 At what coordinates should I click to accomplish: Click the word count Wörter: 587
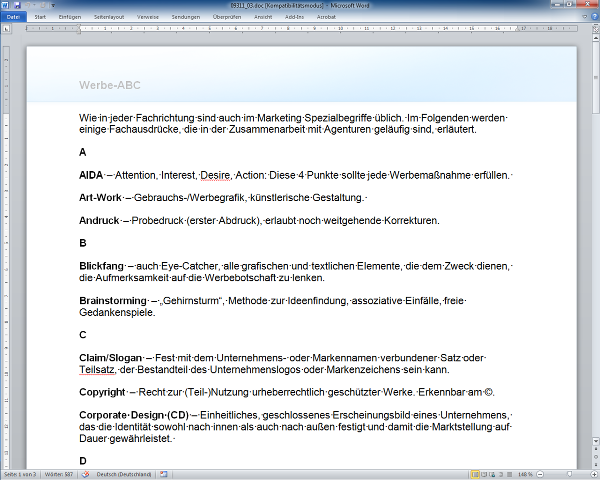pos(59,473)
